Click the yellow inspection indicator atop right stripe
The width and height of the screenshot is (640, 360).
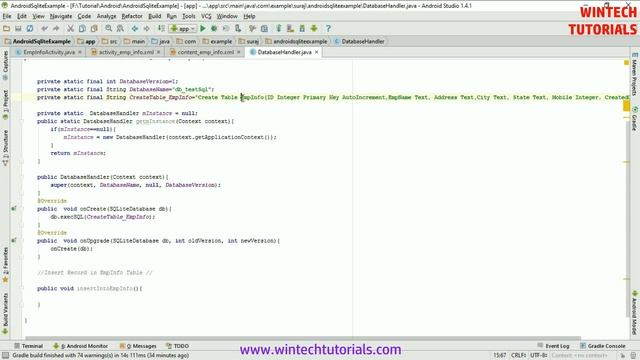click(627, 62)
